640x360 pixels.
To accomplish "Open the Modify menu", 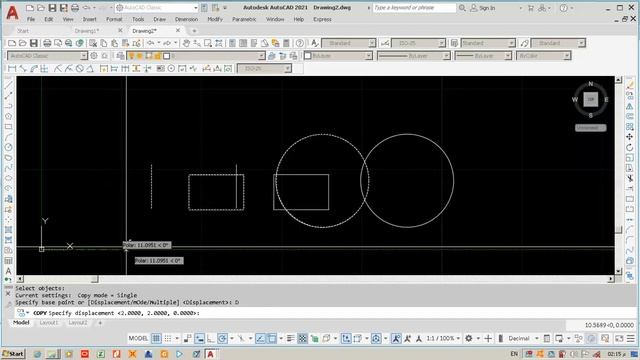I will click(x=215, y=19).
